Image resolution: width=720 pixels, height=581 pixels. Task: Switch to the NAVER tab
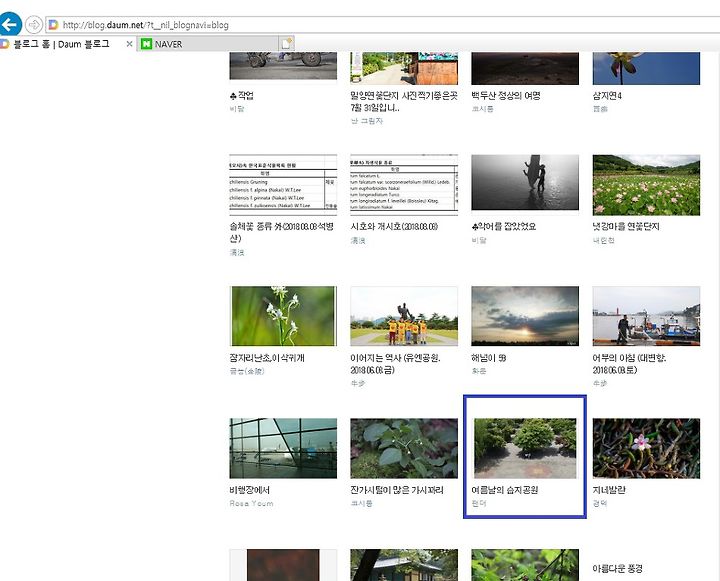[x=207, y=44]
